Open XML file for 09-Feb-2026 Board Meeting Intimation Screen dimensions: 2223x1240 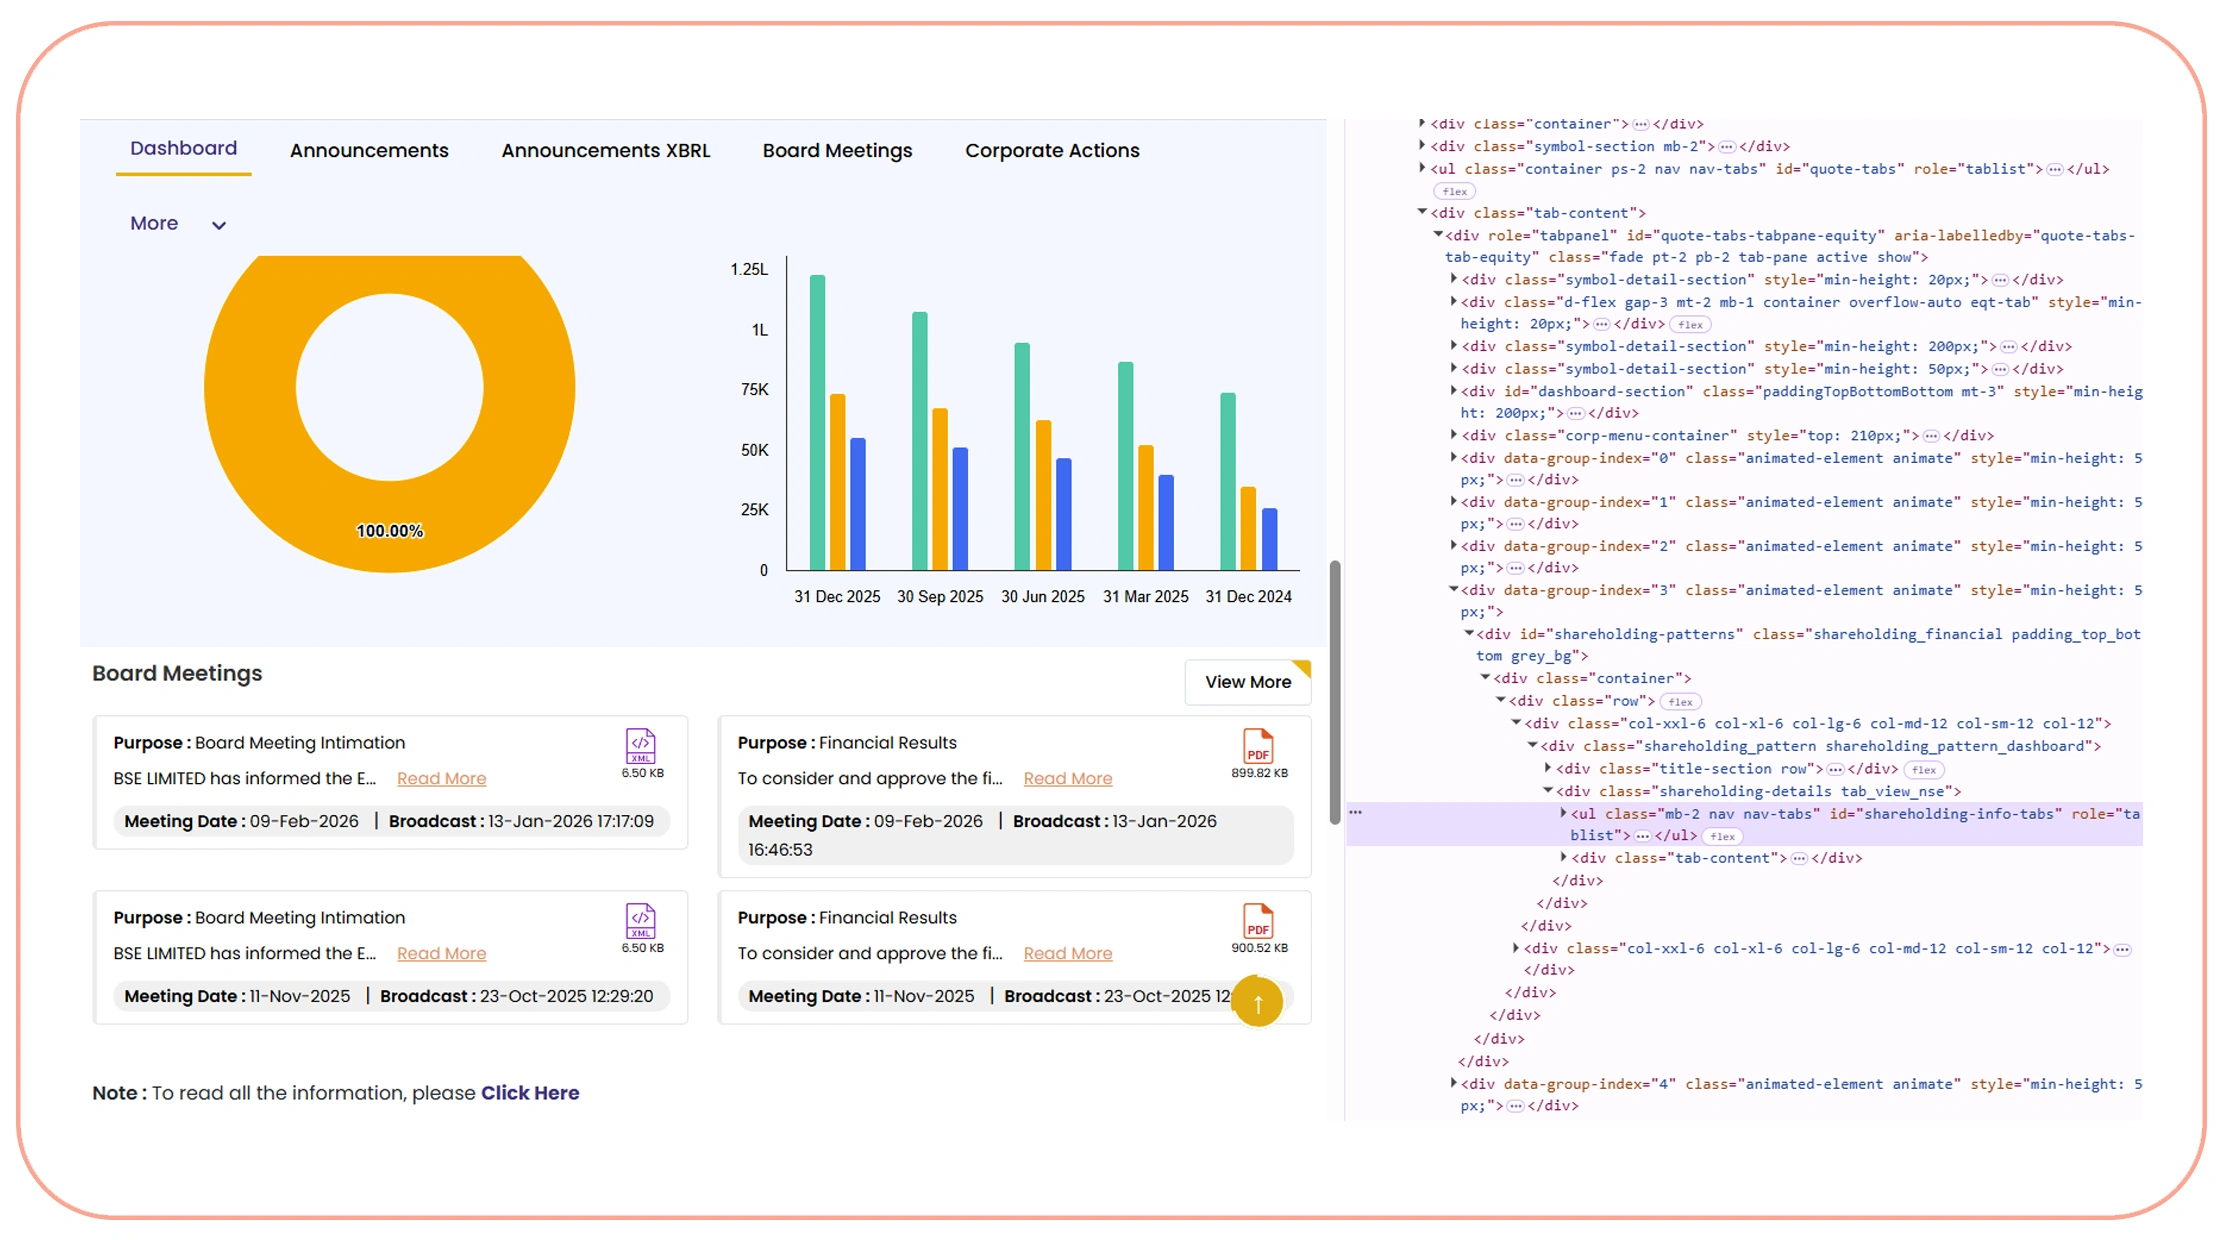coord(640,746)
